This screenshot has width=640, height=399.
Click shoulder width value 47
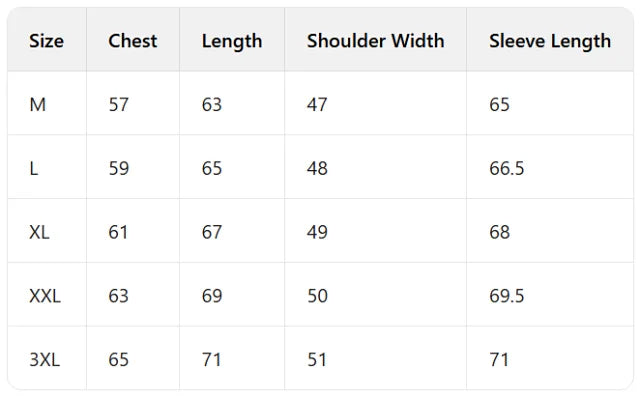tap(317, 105)
